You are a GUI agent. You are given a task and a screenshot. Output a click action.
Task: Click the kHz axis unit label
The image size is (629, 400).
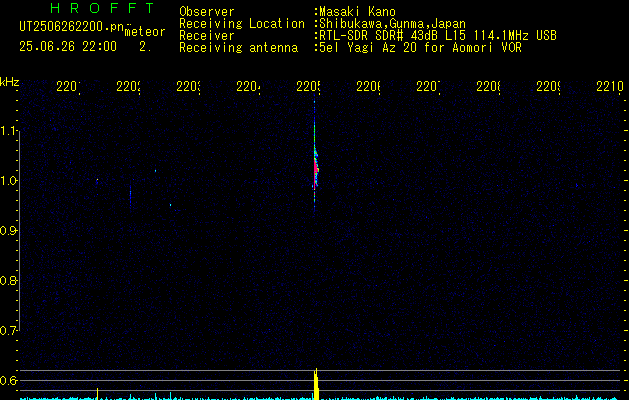pos(9,82)
